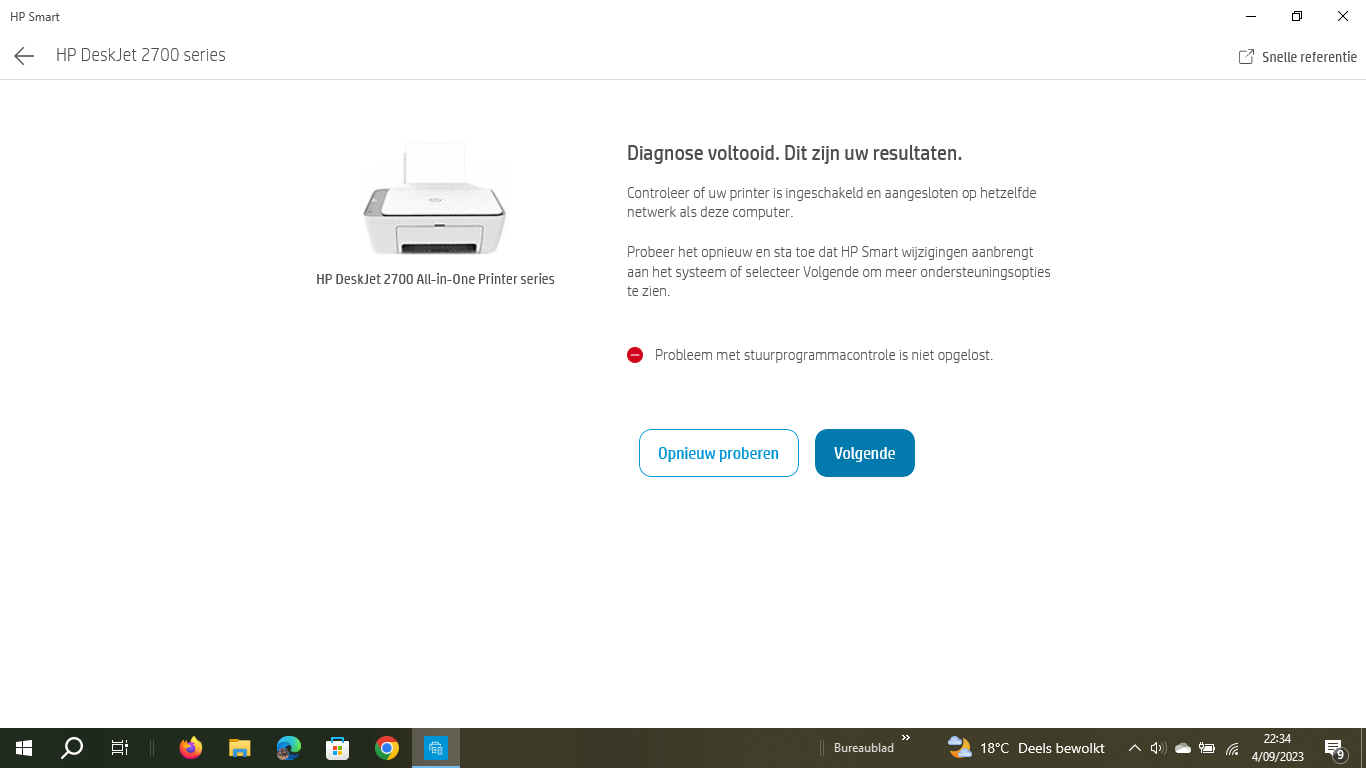Click the HP DeskJet printer image
This screenshot has height=768, width=1366.
coord(435,199)
